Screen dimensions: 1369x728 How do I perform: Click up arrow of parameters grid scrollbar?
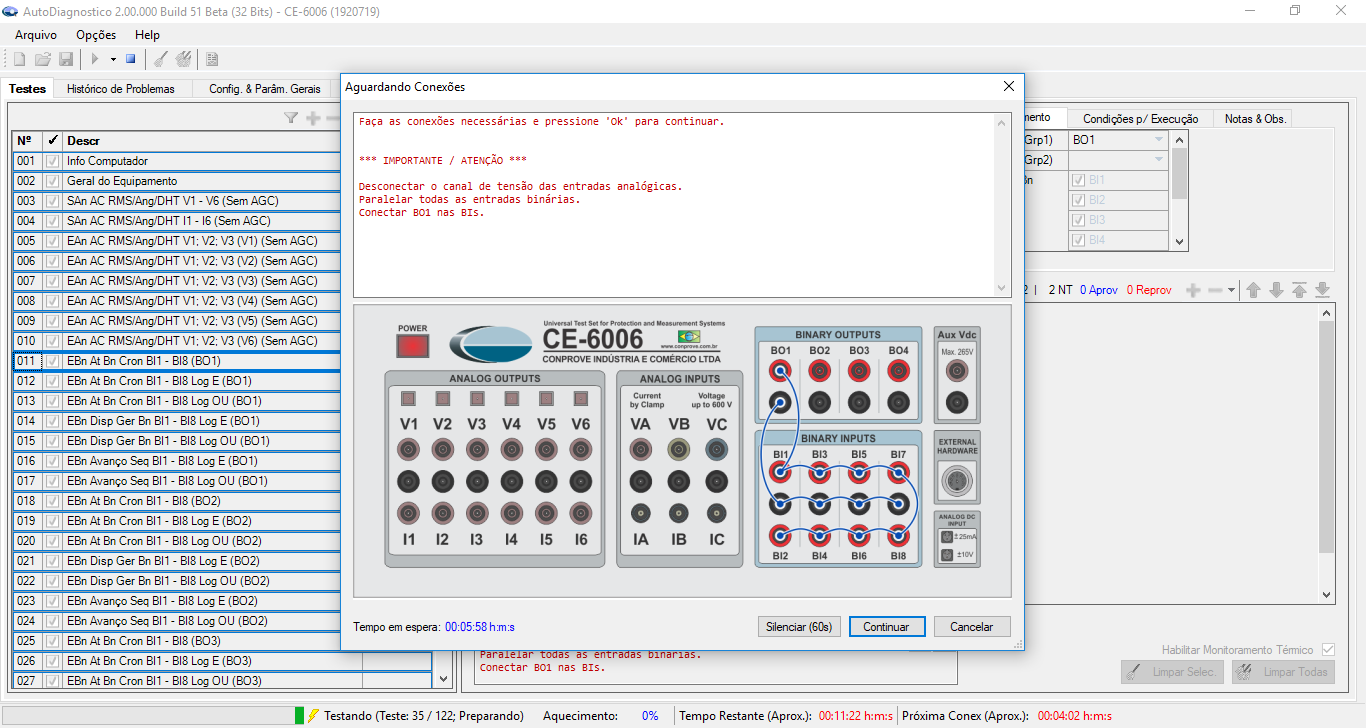(x=1180, y=139)
